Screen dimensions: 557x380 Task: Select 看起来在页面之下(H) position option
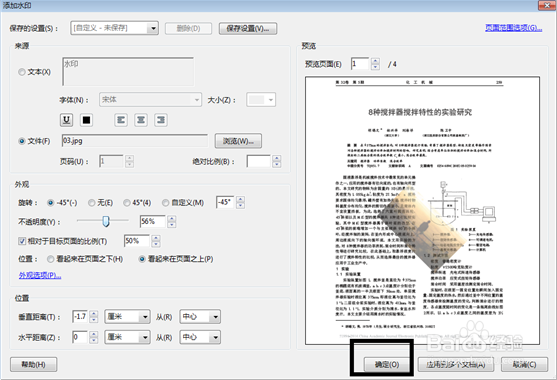tap(50, 259)
